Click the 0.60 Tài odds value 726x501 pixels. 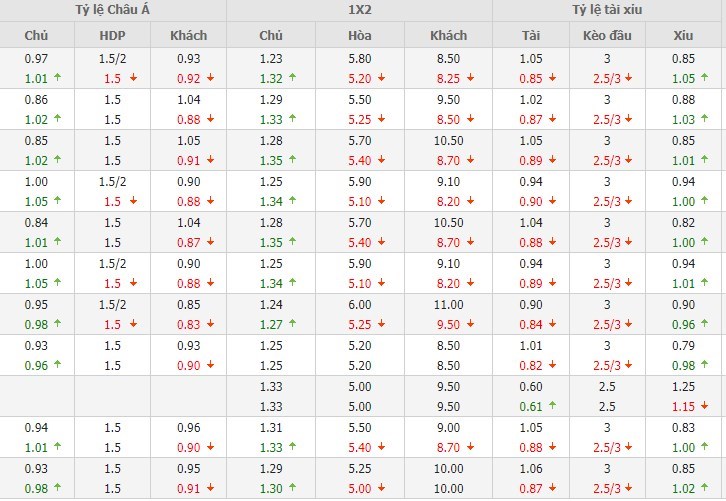531,386
